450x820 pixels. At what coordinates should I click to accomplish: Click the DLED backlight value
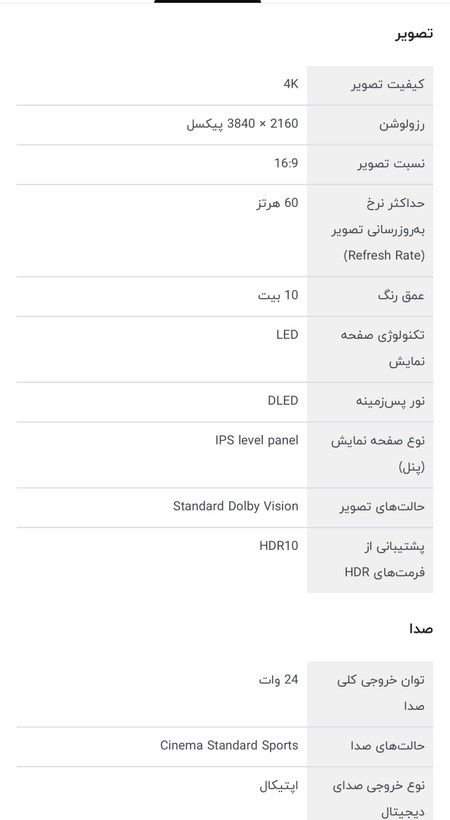coord(283,401)
